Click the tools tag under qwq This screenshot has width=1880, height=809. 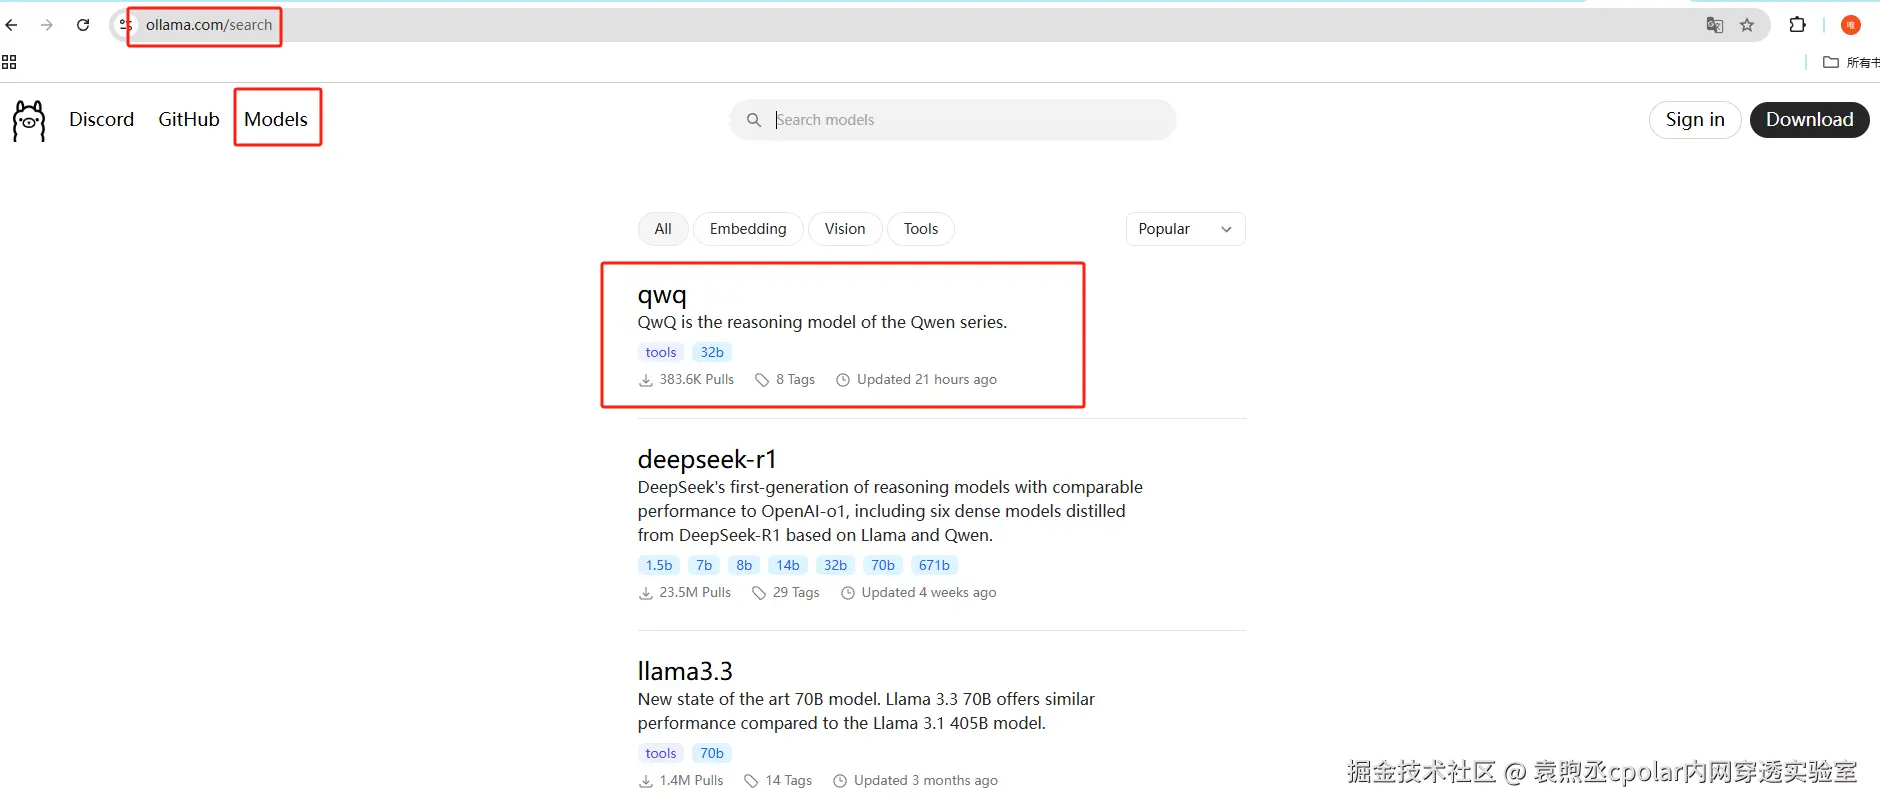click(661, 352)
